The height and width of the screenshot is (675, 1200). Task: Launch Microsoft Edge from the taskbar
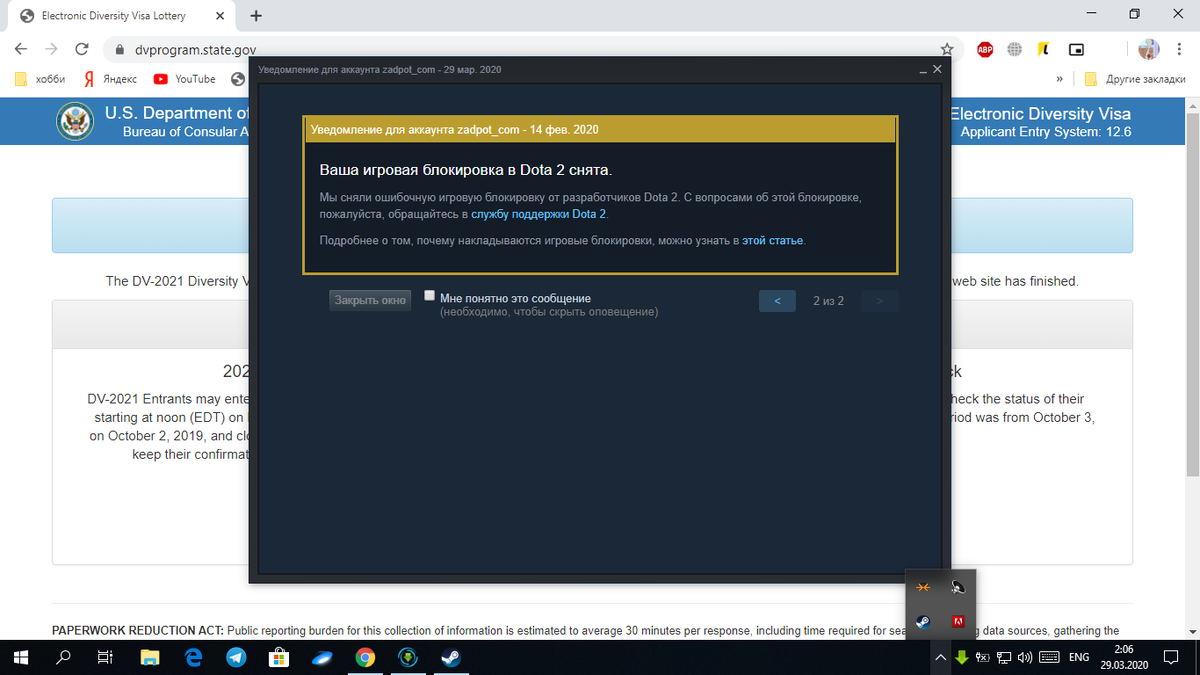tap(194, 657)
